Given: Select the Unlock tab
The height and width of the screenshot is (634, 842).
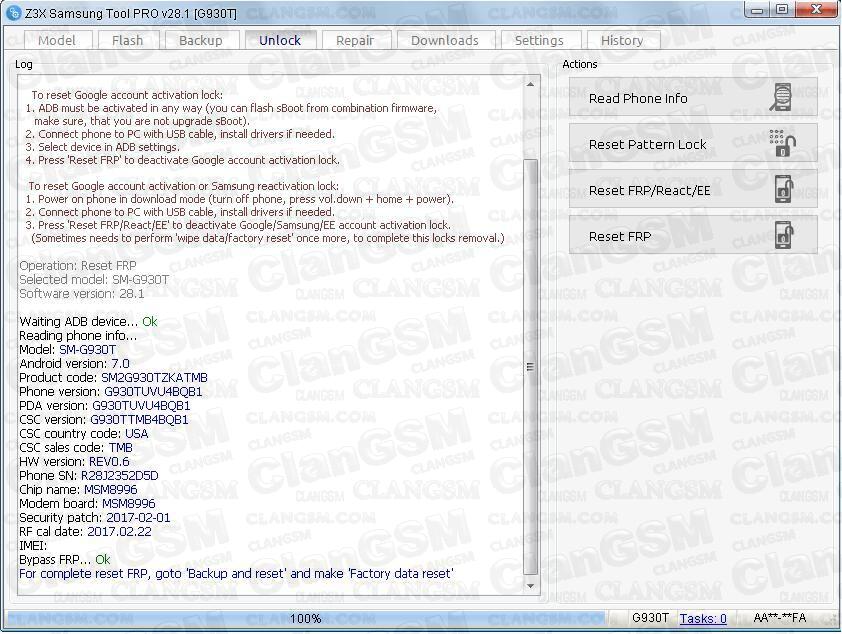Looking at the screenshot, I should 280,40.
